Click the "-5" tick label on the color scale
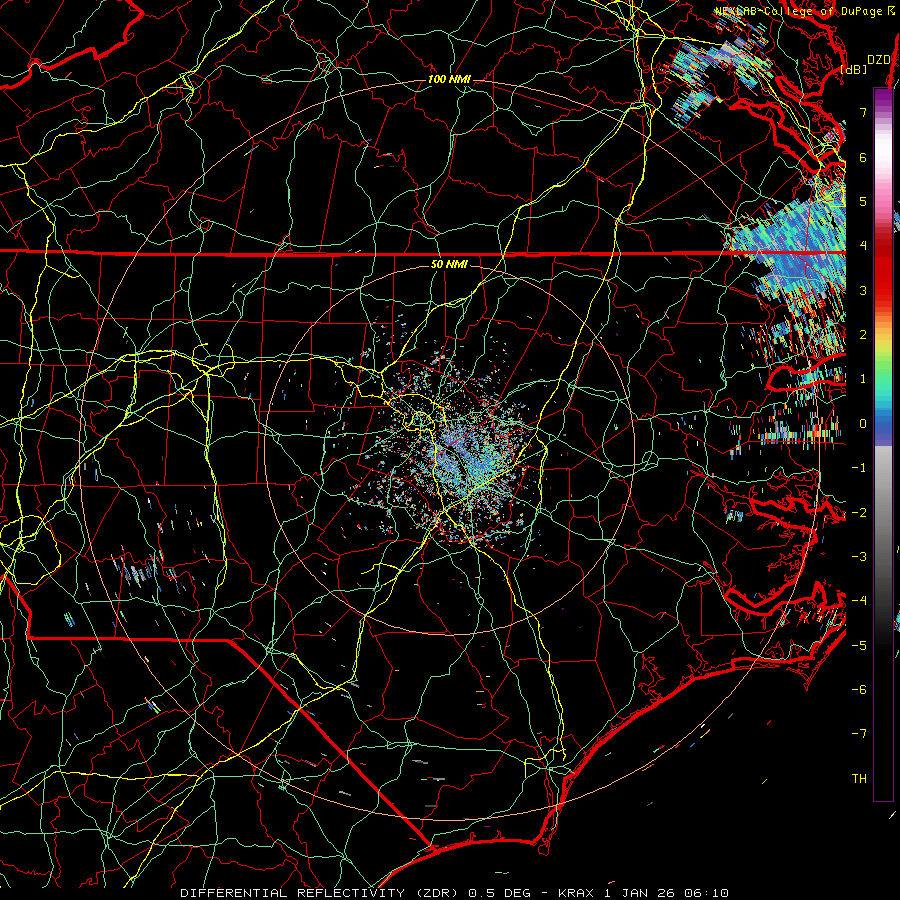The height and width of the screenshot is (900, 900). (x=859, y=645)
